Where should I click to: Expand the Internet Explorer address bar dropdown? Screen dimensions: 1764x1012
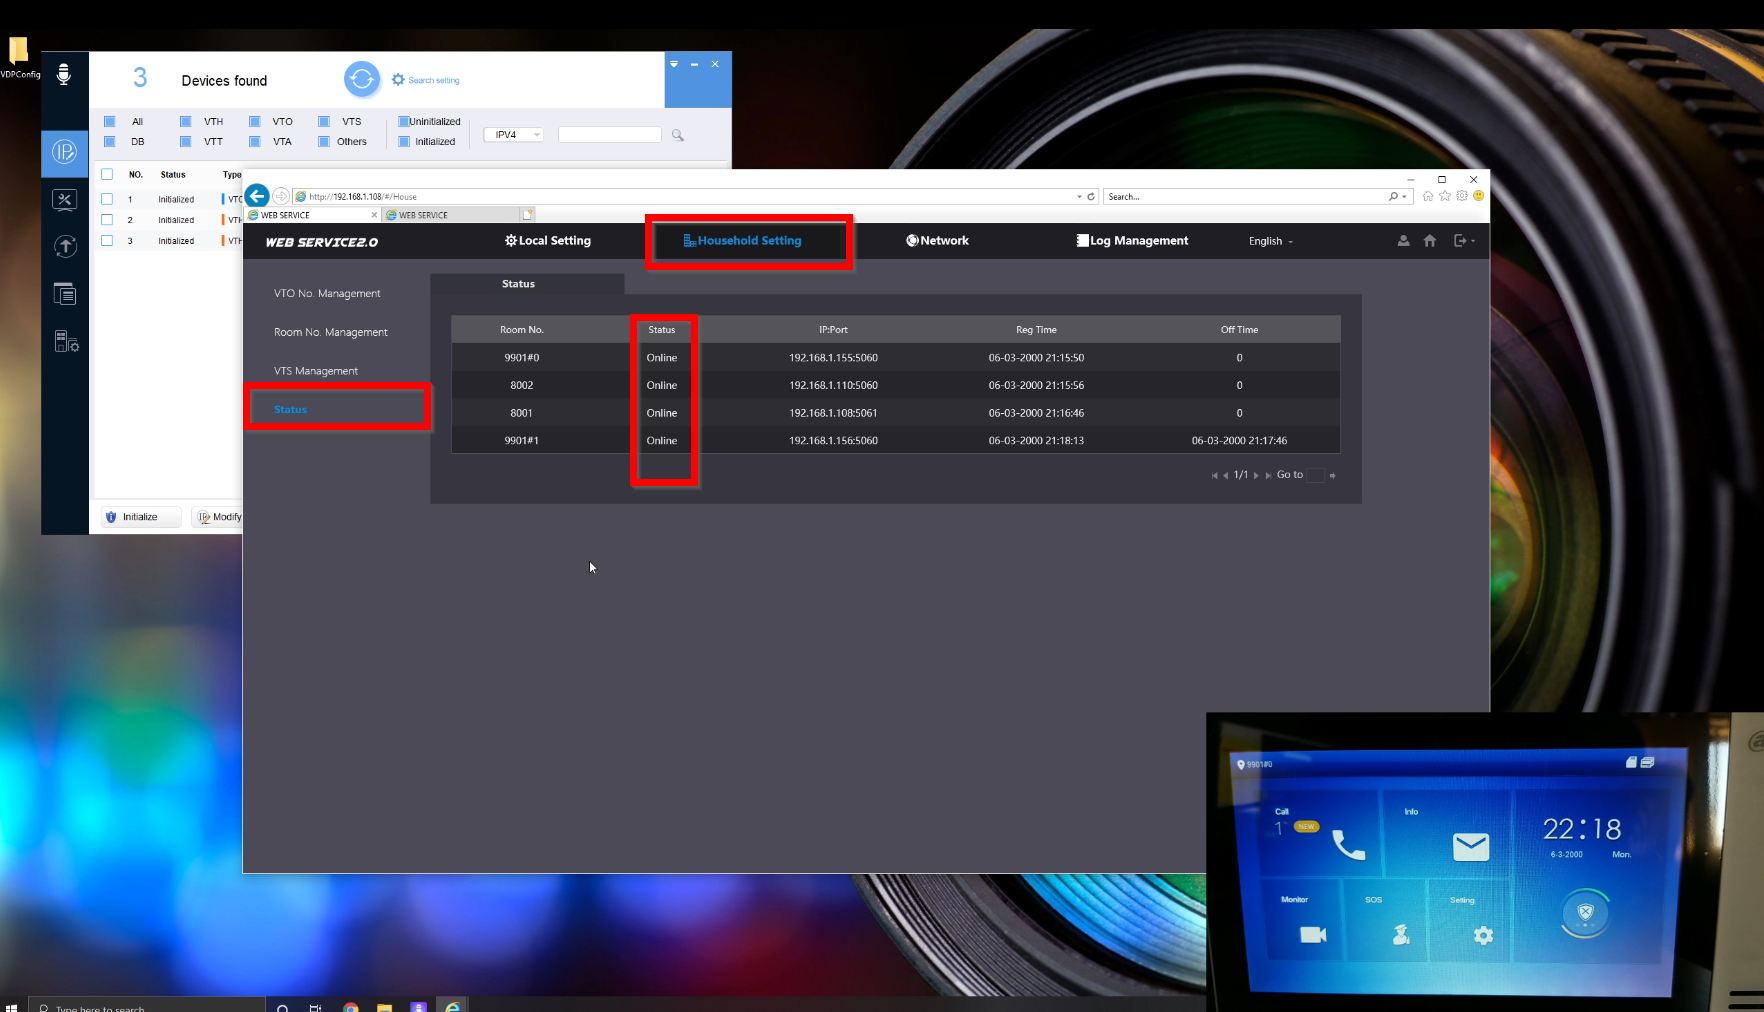pyautogui.click(x=1079, y=197)
